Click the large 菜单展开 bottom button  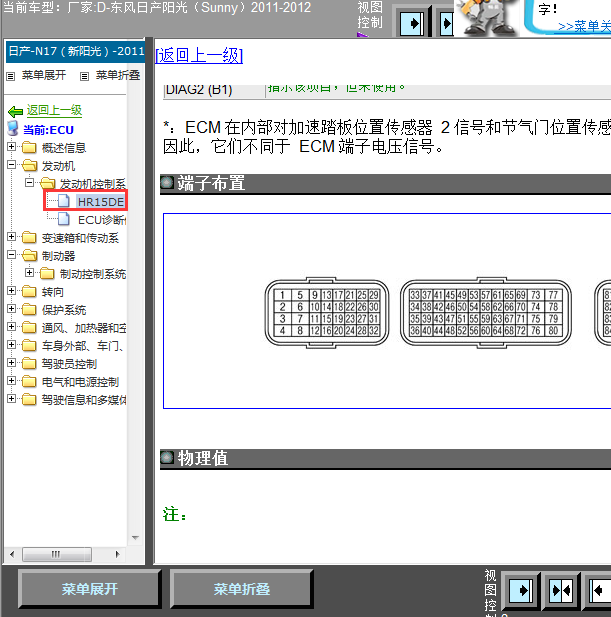[x=89, y=589]
